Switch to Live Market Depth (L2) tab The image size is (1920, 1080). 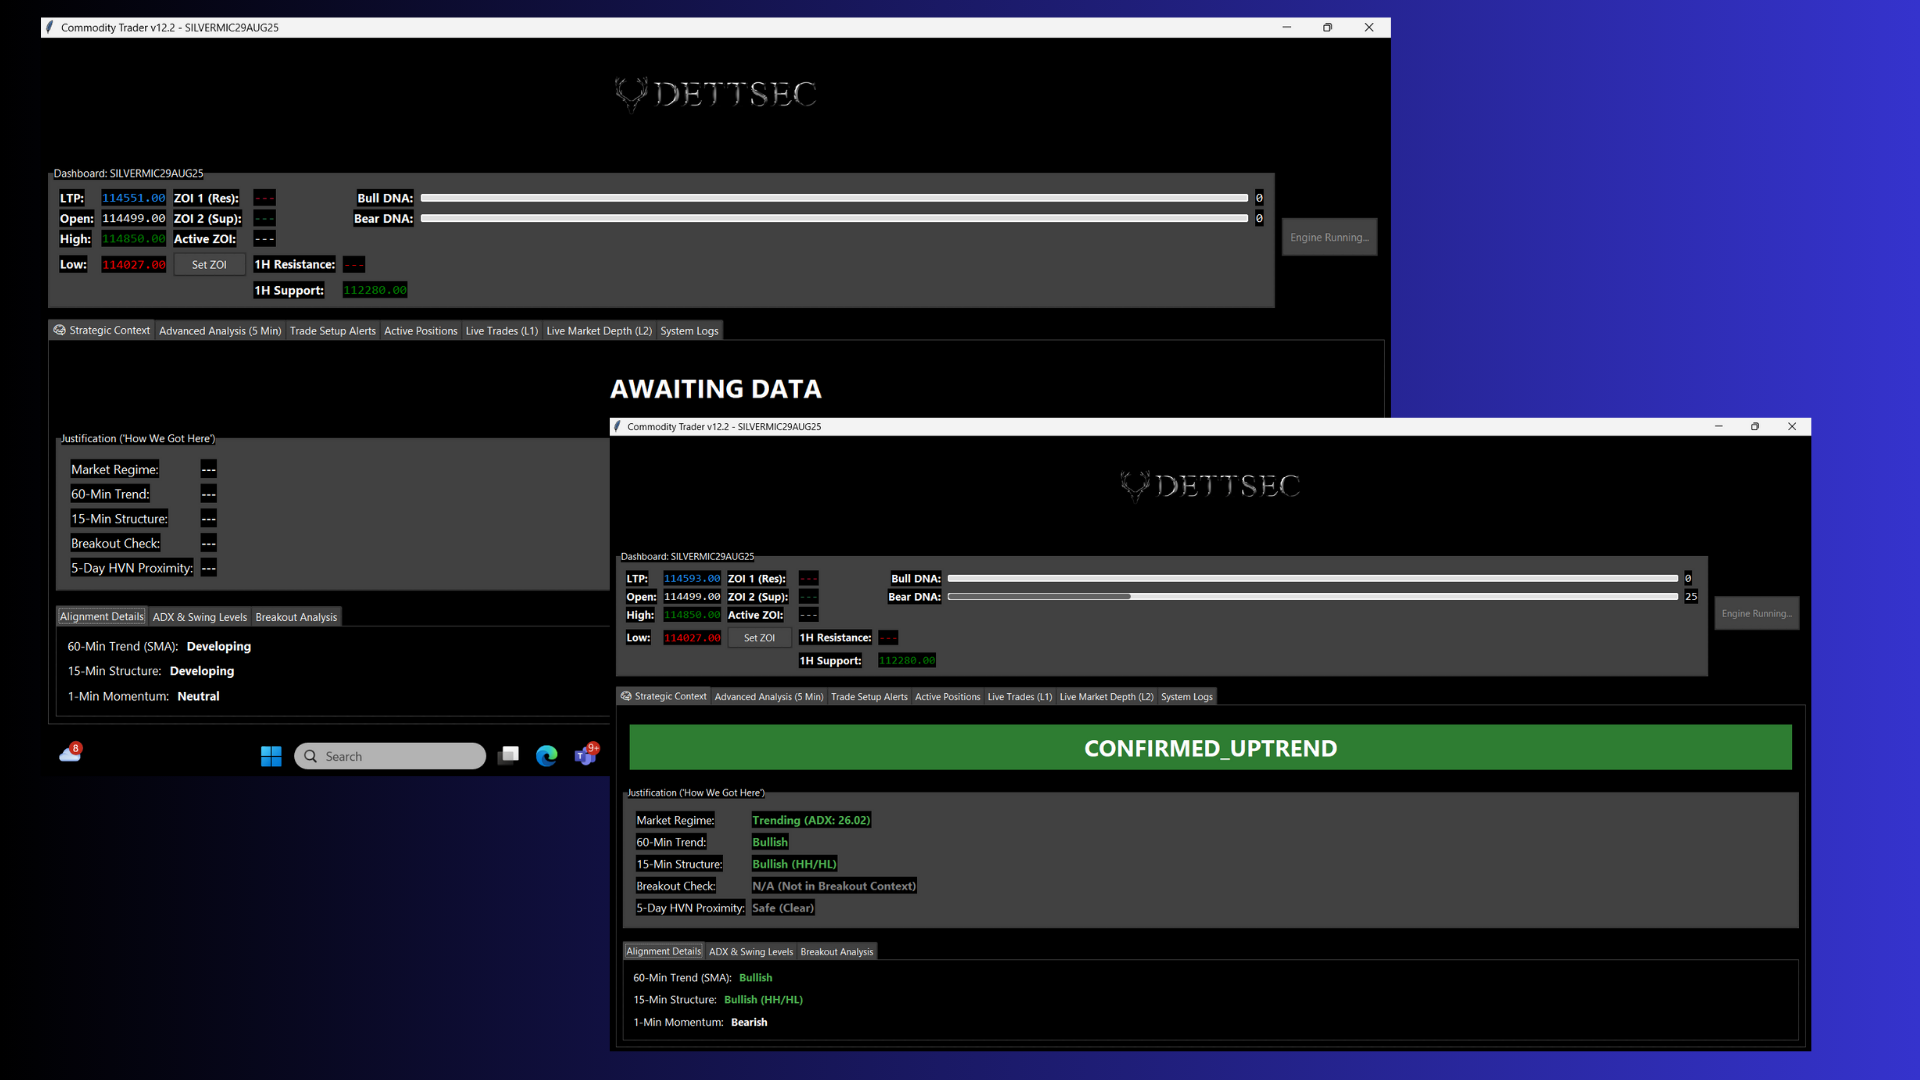coord(1105,696)
